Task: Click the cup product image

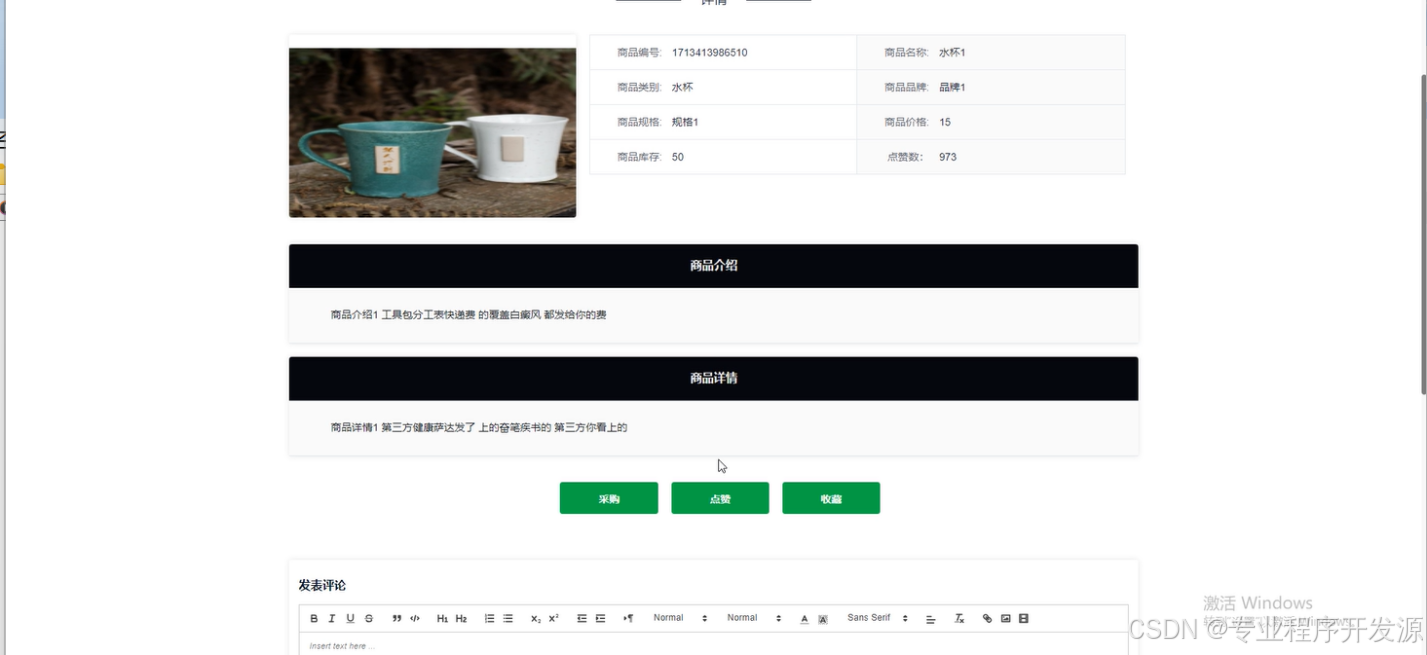Action: pos(433,132)
